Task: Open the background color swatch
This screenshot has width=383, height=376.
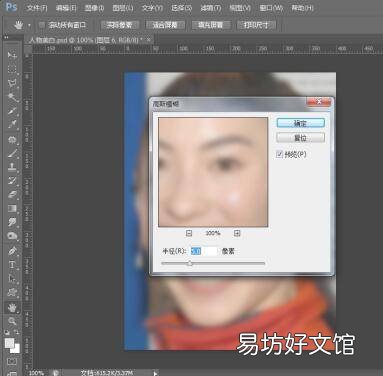Action: (x=16, y=349)
